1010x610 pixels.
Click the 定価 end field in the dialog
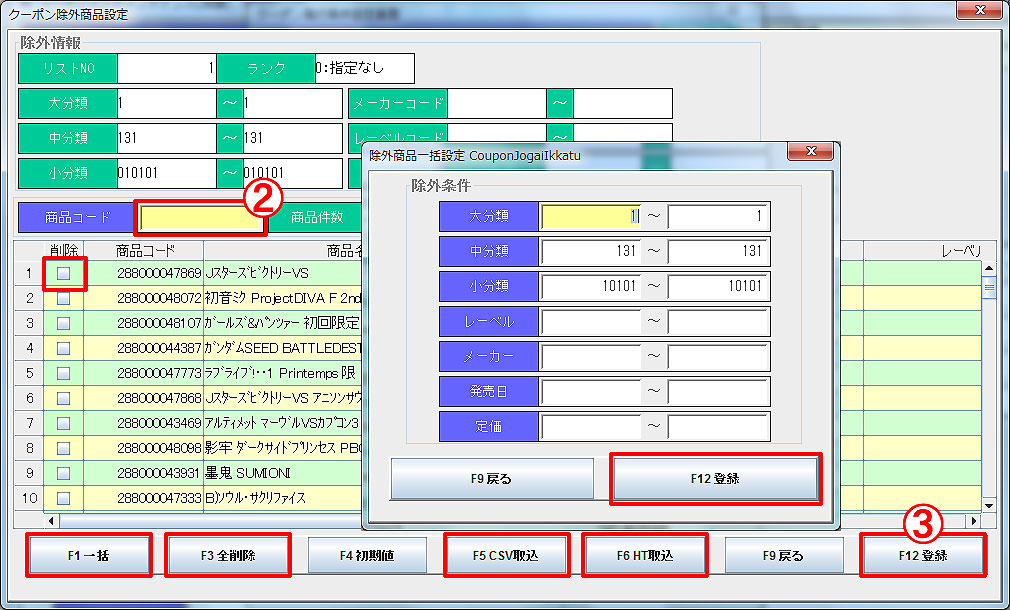tap(718, 426)
